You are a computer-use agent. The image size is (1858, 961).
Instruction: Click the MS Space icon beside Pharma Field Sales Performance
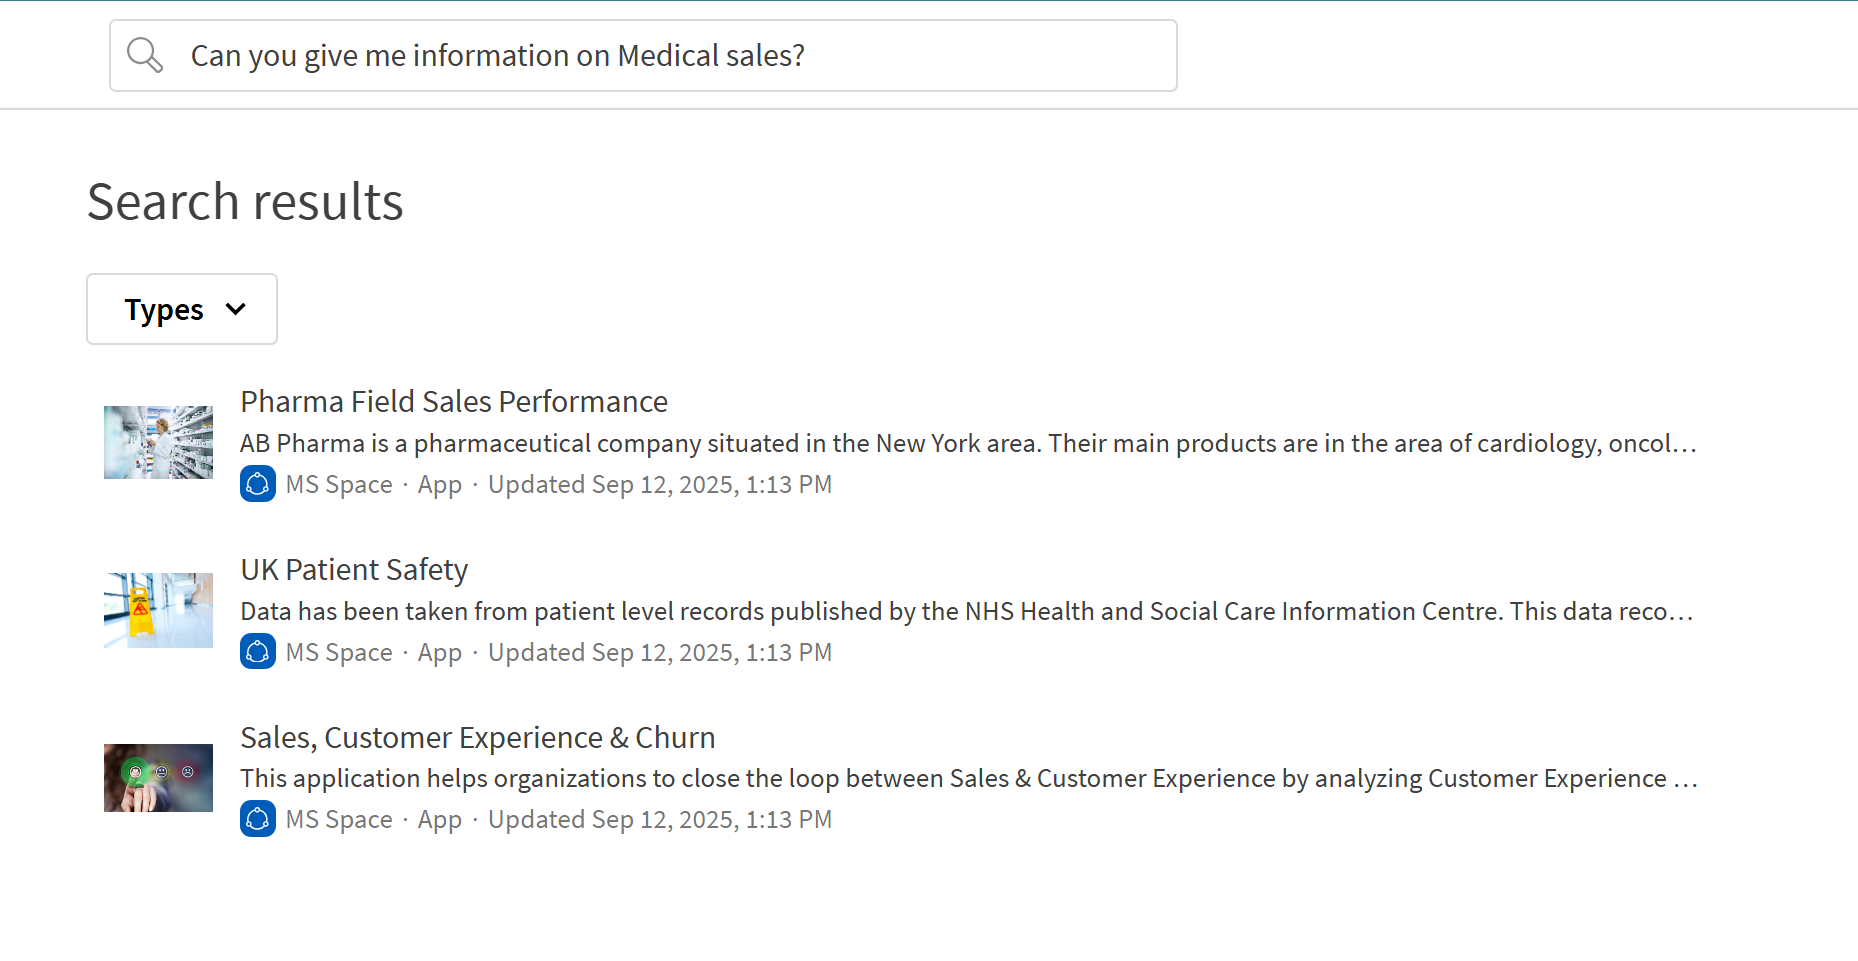(258, 484)
